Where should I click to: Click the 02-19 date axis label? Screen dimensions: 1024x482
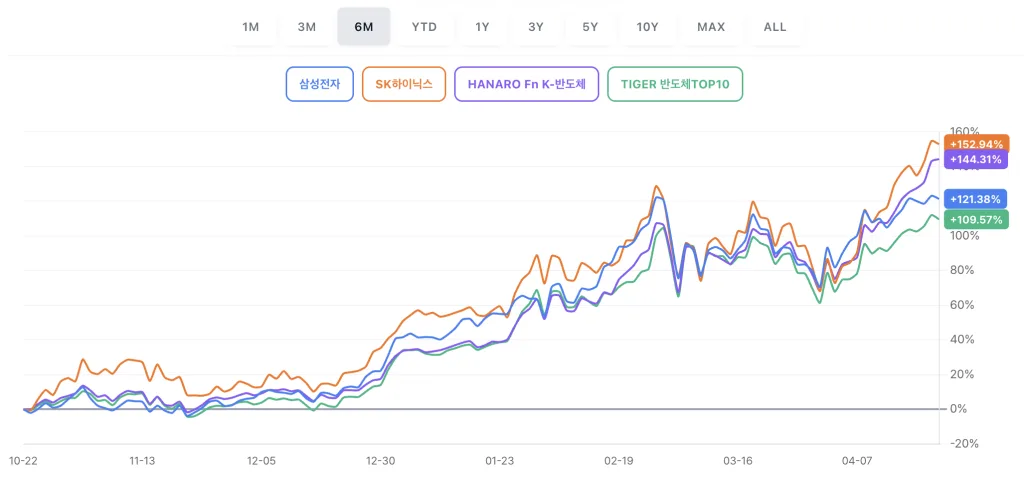[x=619, y=461]
